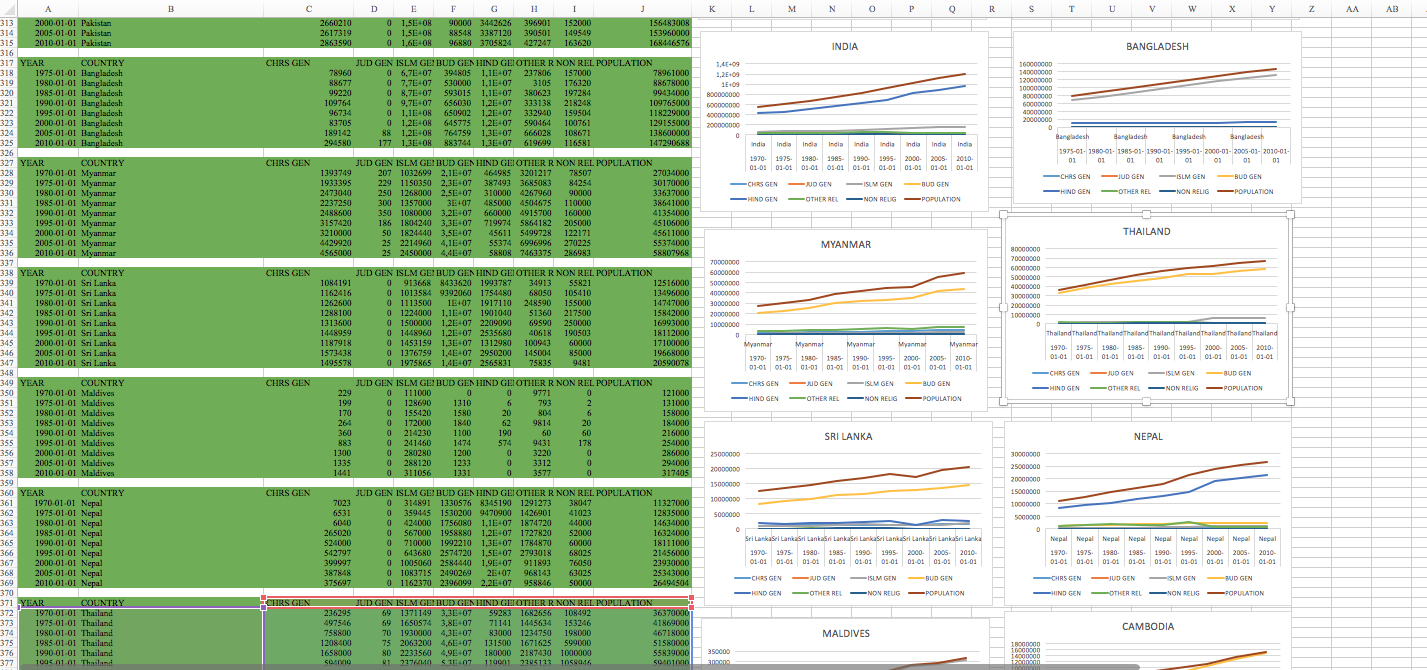The image size is (1427, 670).
Task: Click the BANGLADESH chart title
Action: 1157,46
